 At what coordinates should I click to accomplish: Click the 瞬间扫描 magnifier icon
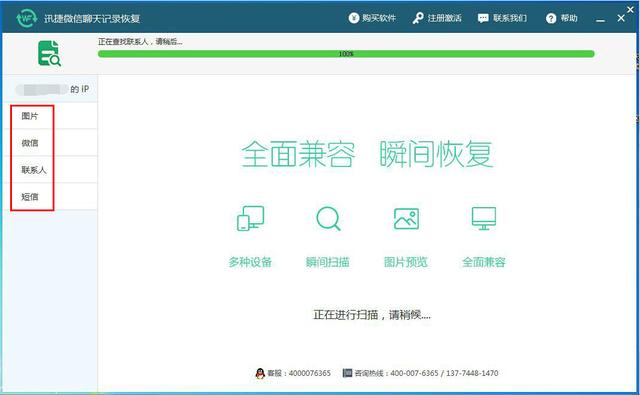328,218
